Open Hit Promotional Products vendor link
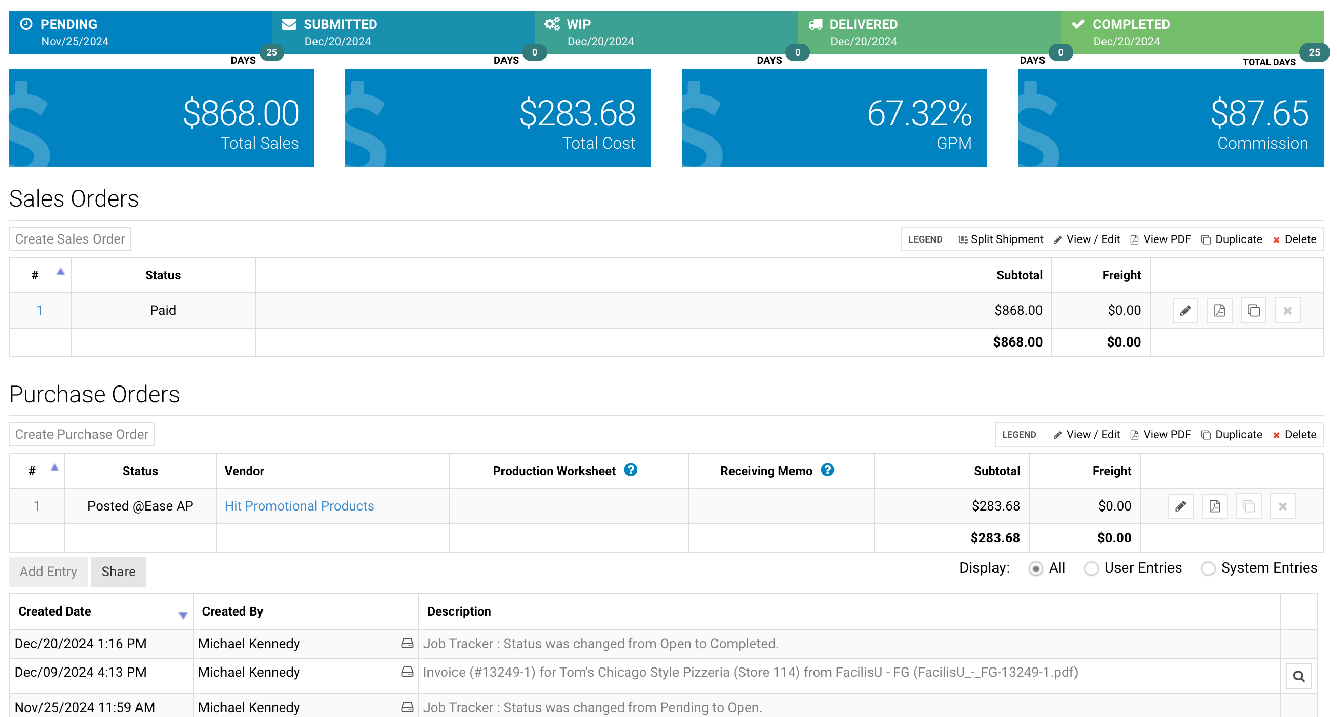1337x717 pixels. 299,506
